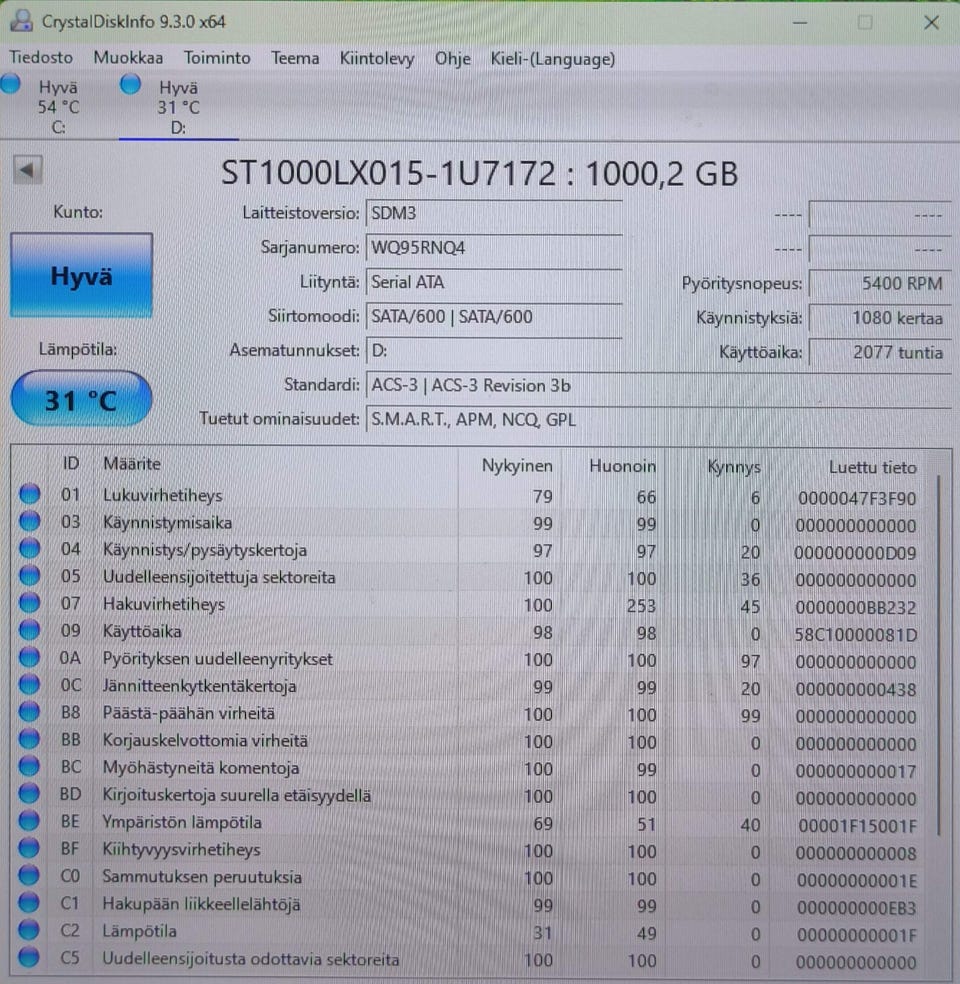Click status orb for Lämpötila C2 row
The height and width of the screenshot is (984, 960).
pos(29,932)
